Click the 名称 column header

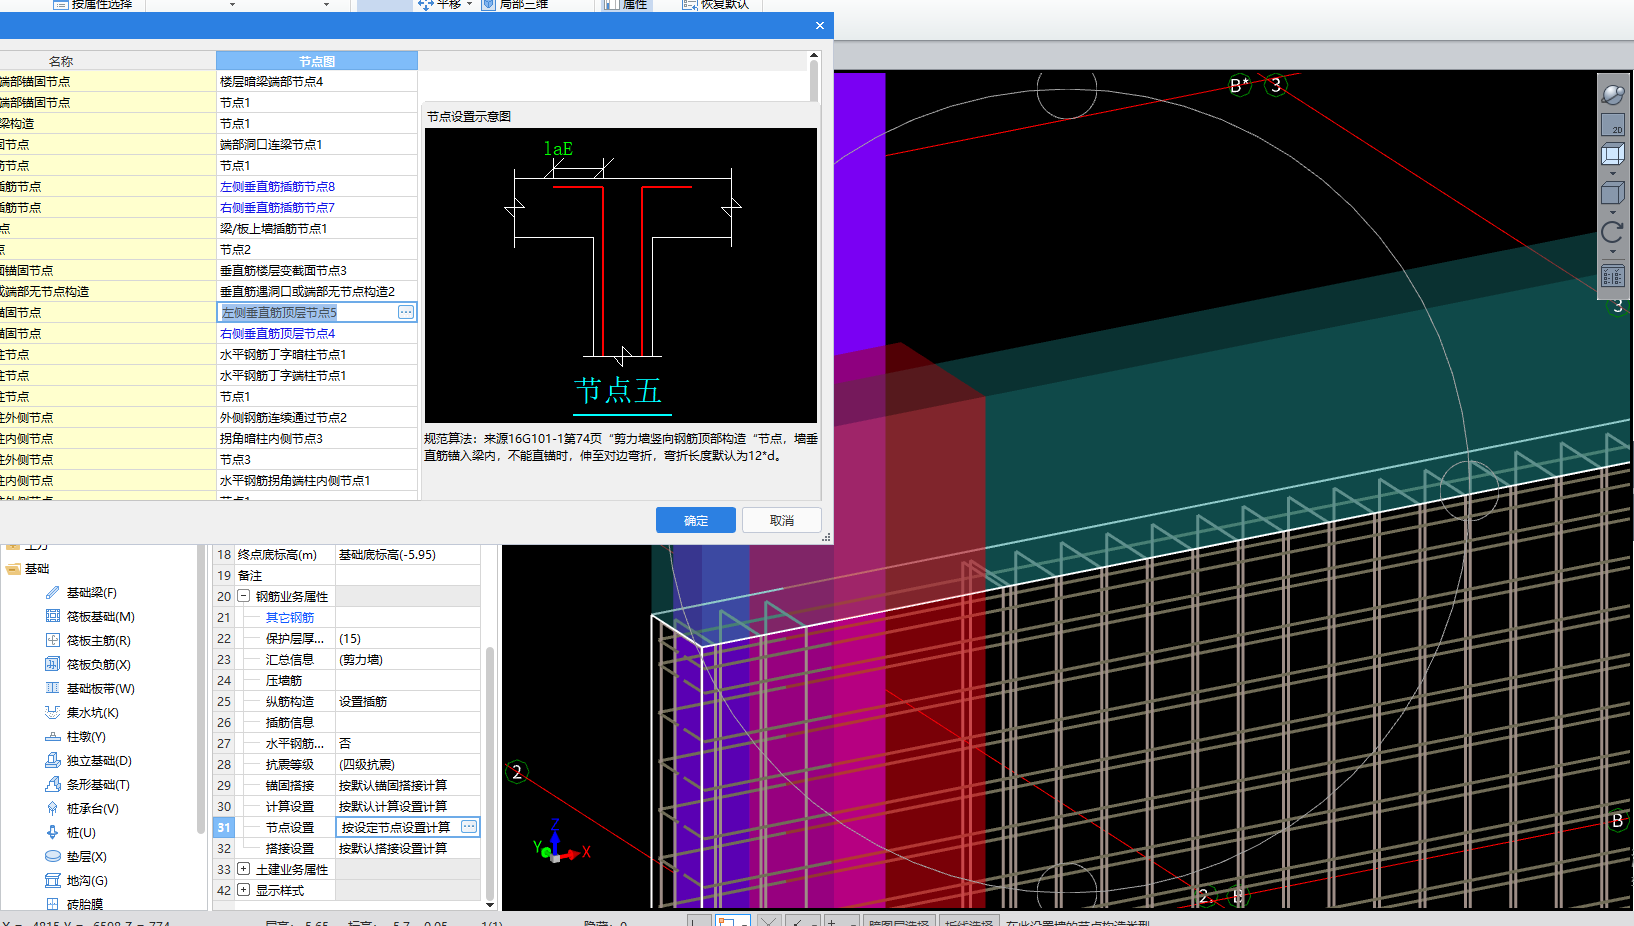point(61,61)
